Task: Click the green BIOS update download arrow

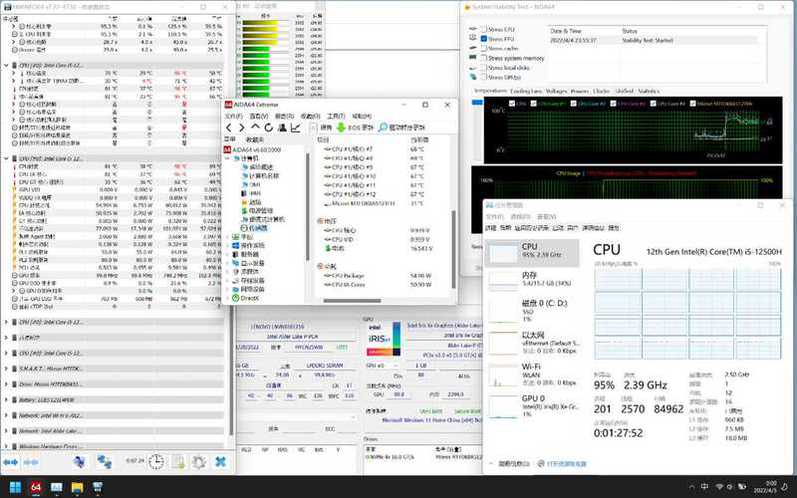Action: (341, 127)
